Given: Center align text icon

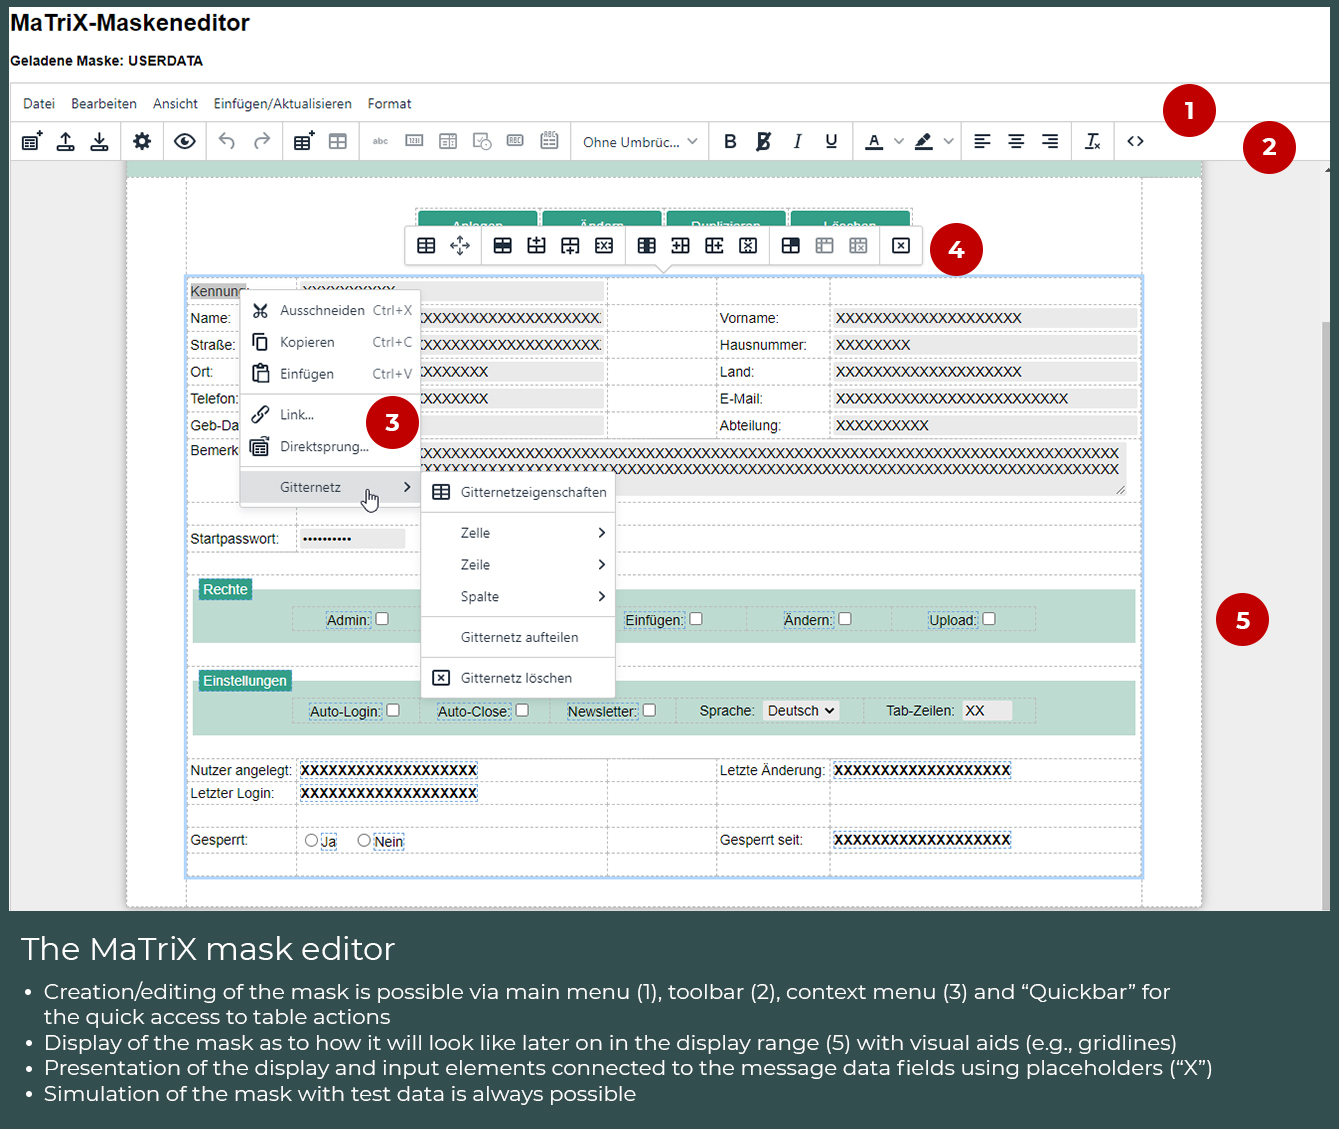Looking at the screenshot, I should [1016, 142].
